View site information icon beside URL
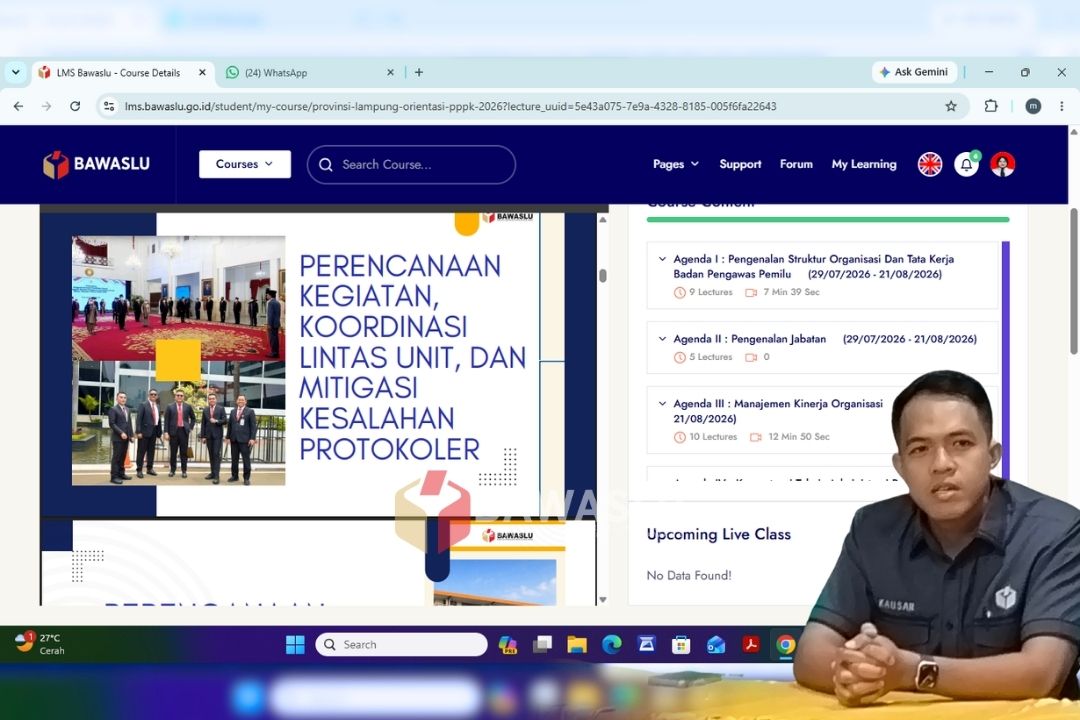The height and width of the screenshot is (720, 1080). (x=109, y=106)
